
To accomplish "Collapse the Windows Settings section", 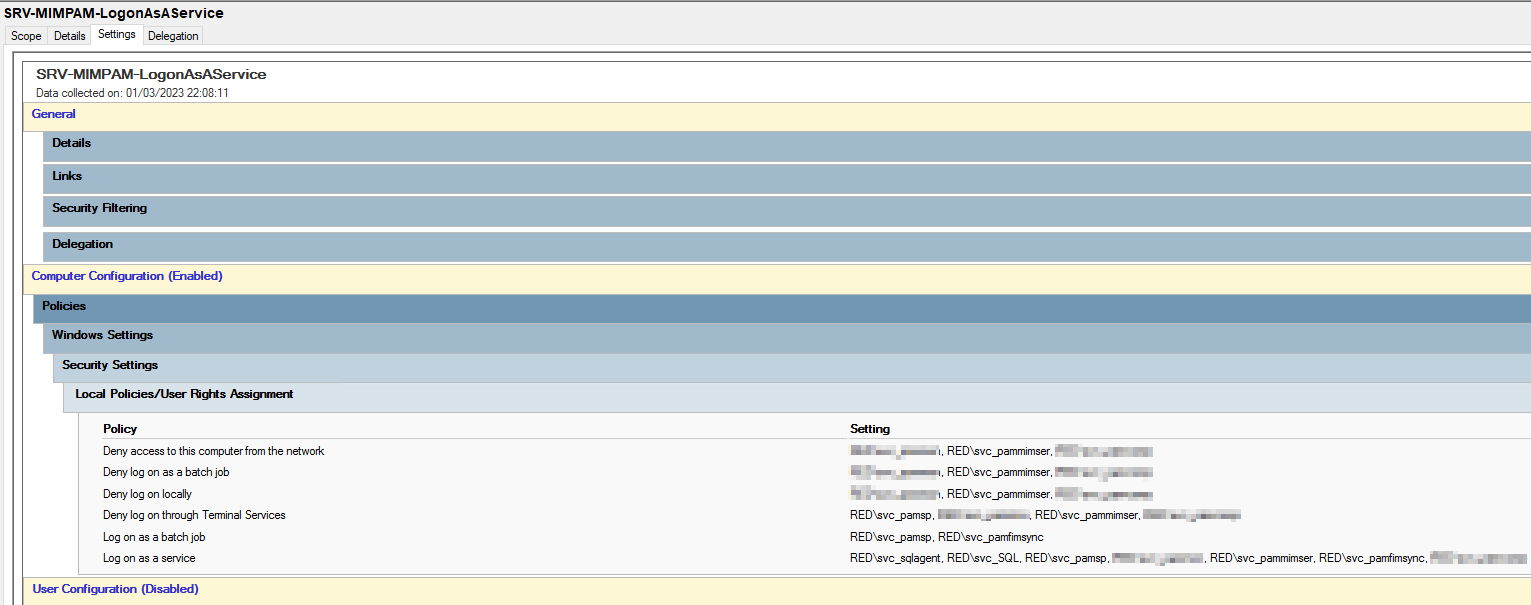I will (x=102, y=336).
